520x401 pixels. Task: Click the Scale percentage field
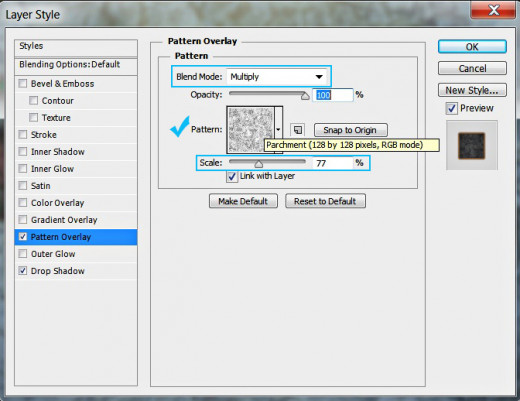tap(333, 163)
